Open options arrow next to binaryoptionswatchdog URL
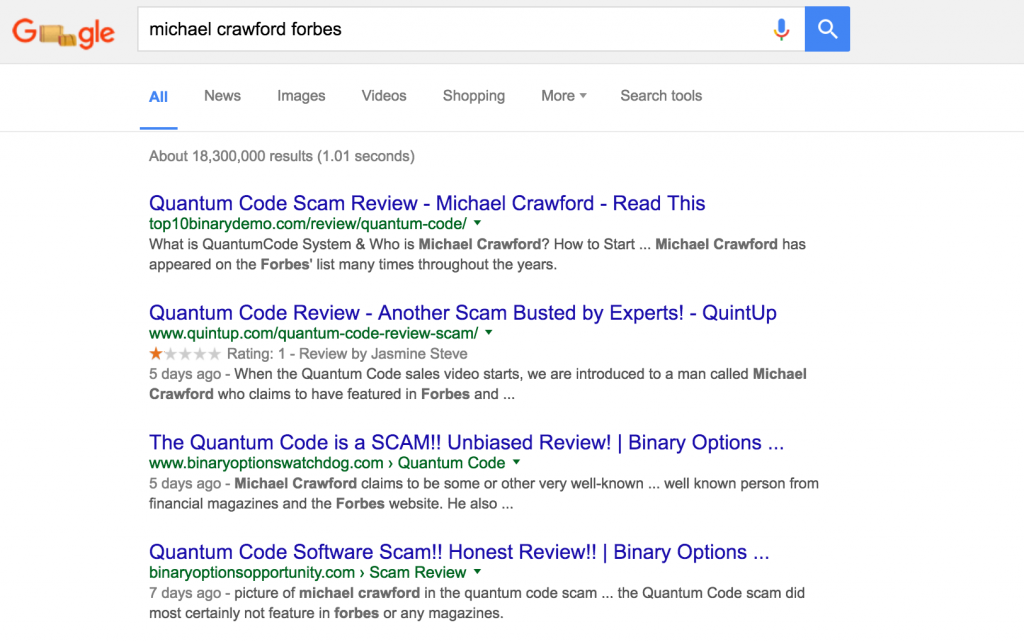1024x642 pixels. point(516,463)
